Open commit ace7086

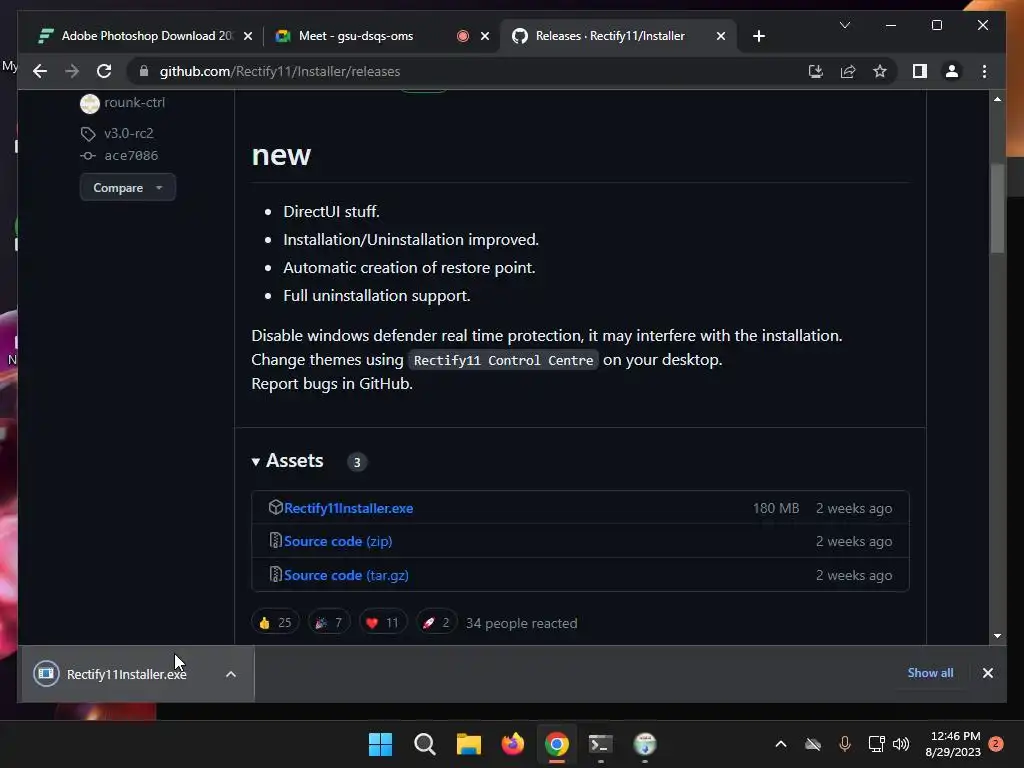point(131,155)
